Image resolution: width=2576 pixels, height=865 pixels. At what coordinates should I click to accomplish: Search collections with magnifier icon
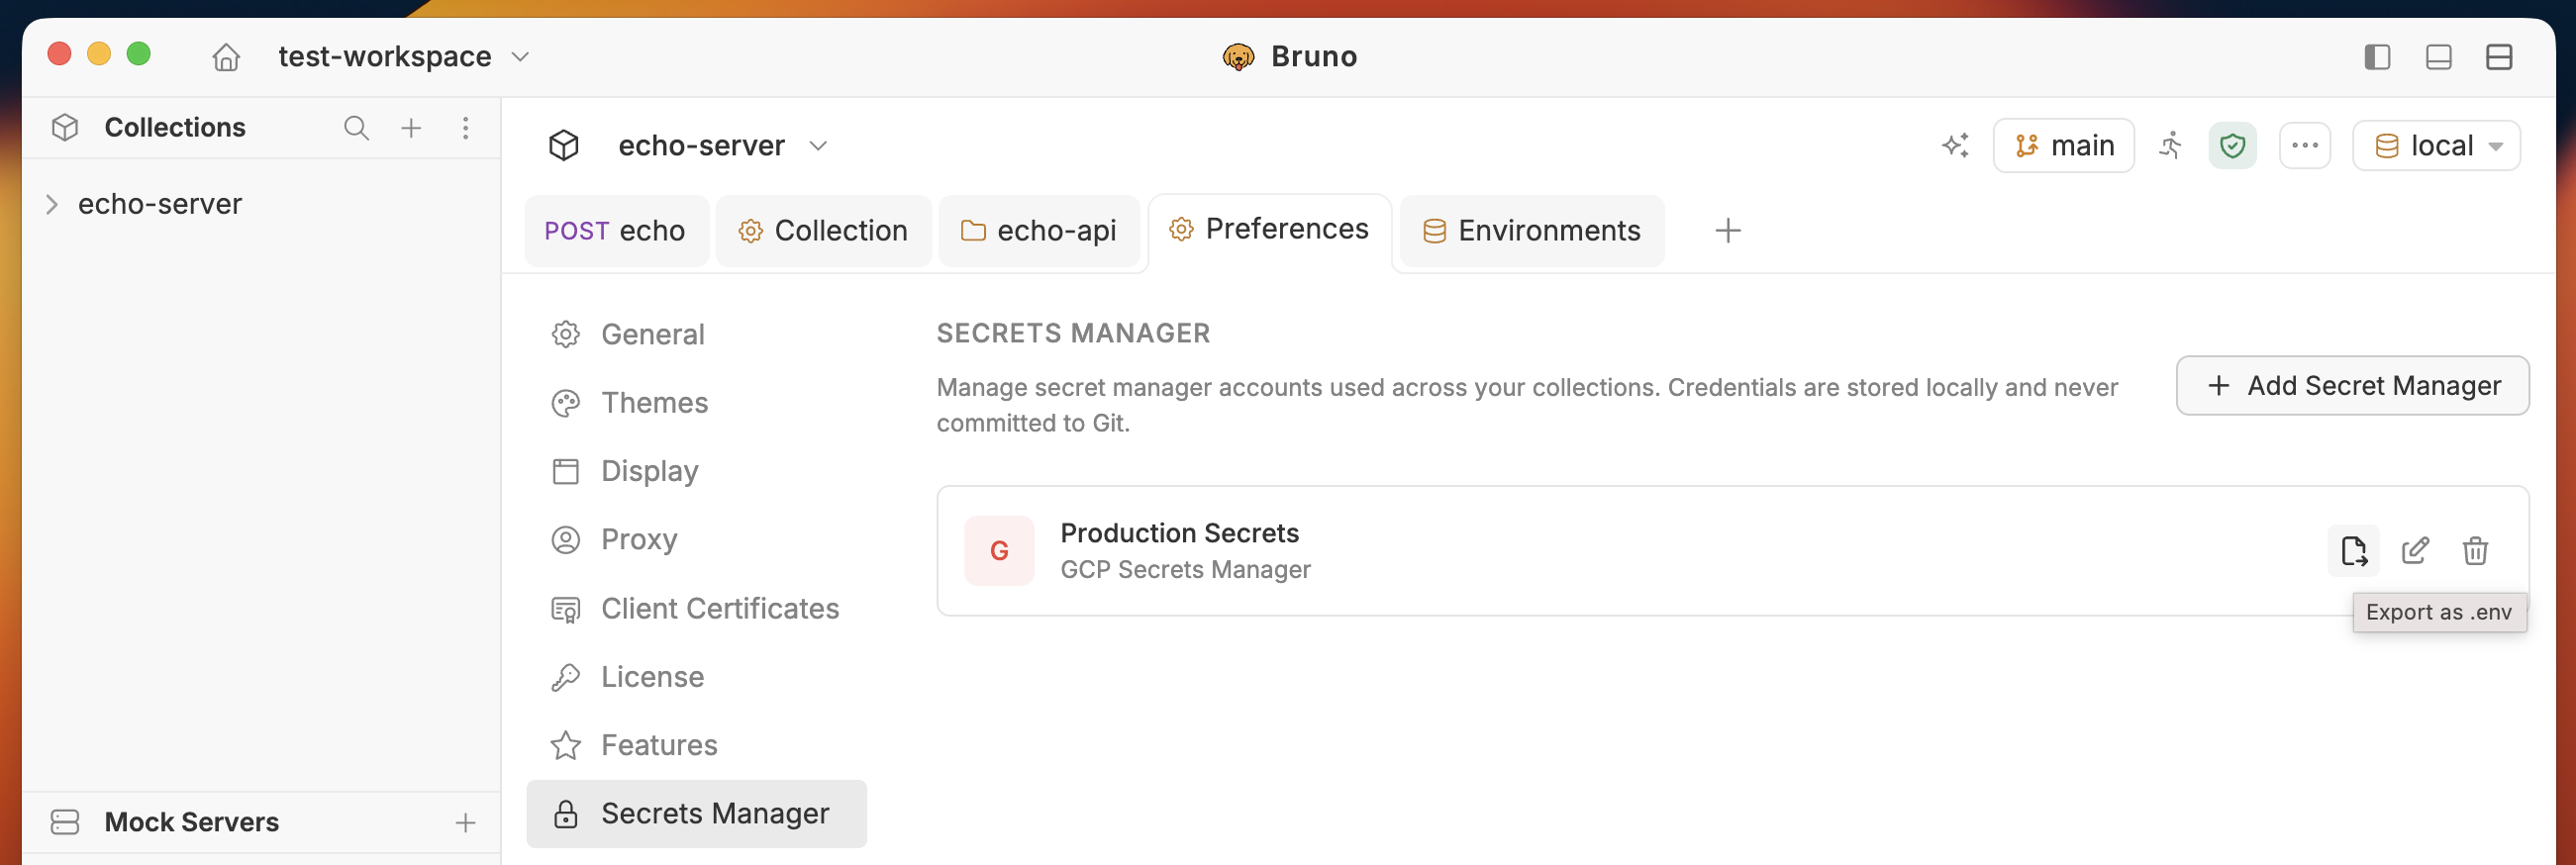[356, 128]
